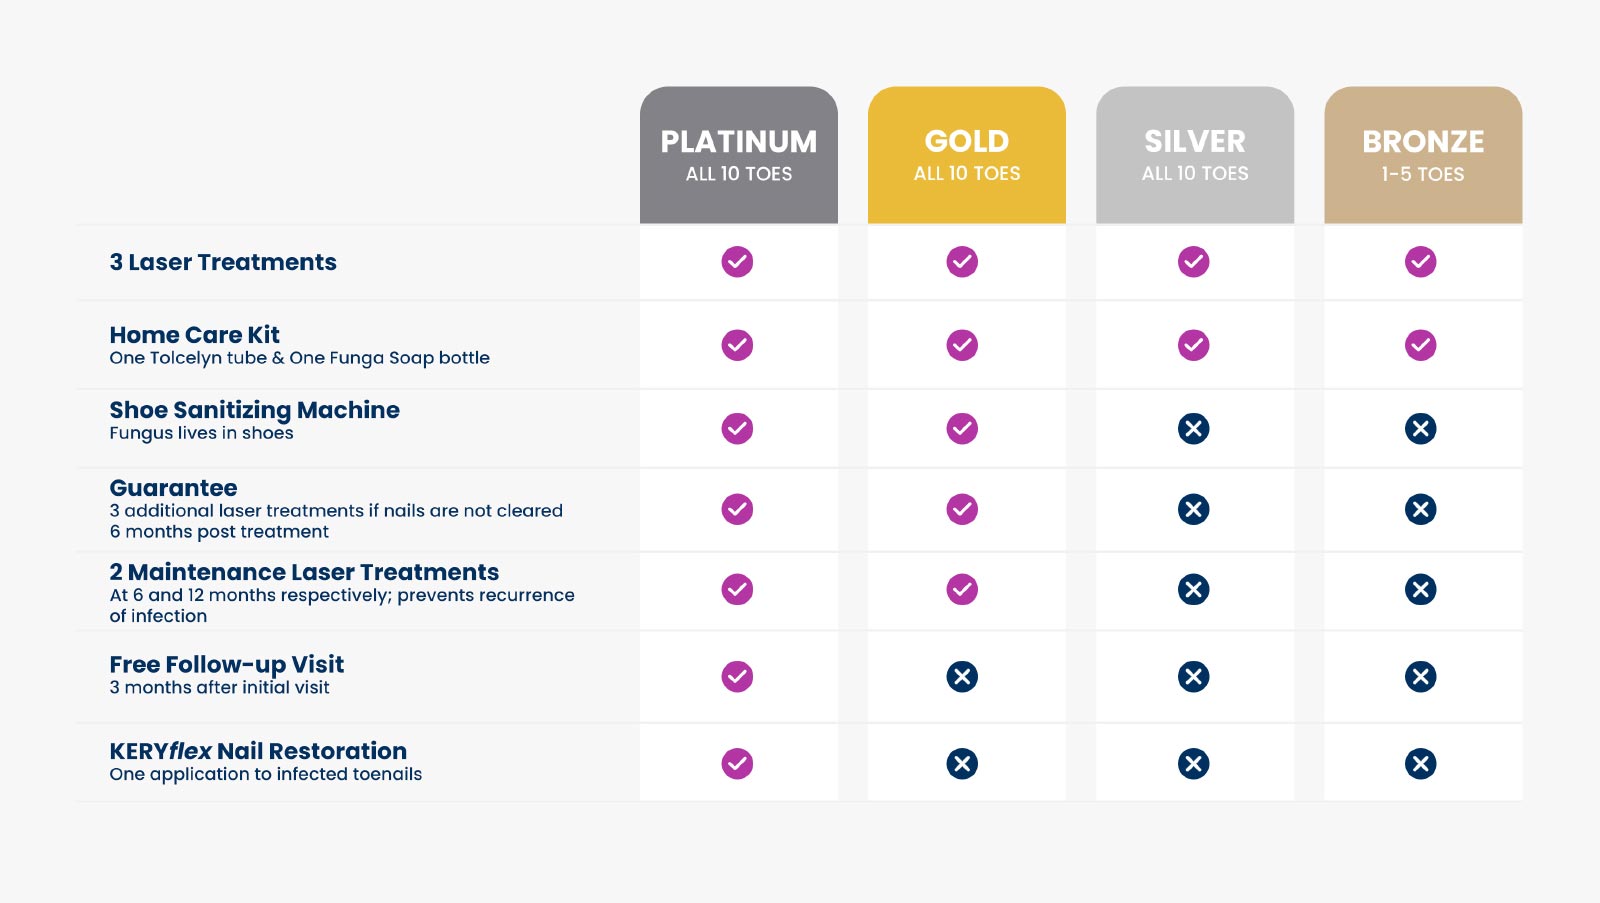Click Silver X icon for Shoe Sanitizing Machine
This screenshot has width=1600, height=903.
click(x=1193, y=429)
